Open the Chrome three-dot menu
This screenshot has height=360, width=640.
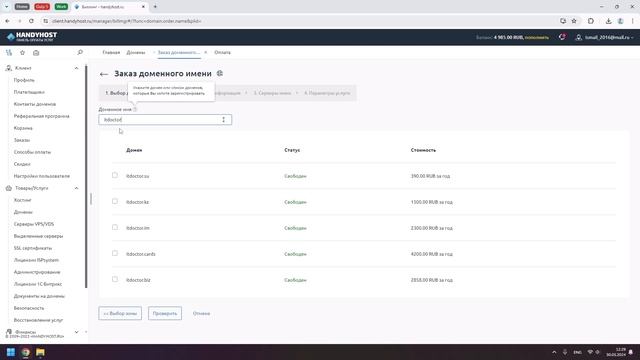pyautogui.click(x=633, y=21)
